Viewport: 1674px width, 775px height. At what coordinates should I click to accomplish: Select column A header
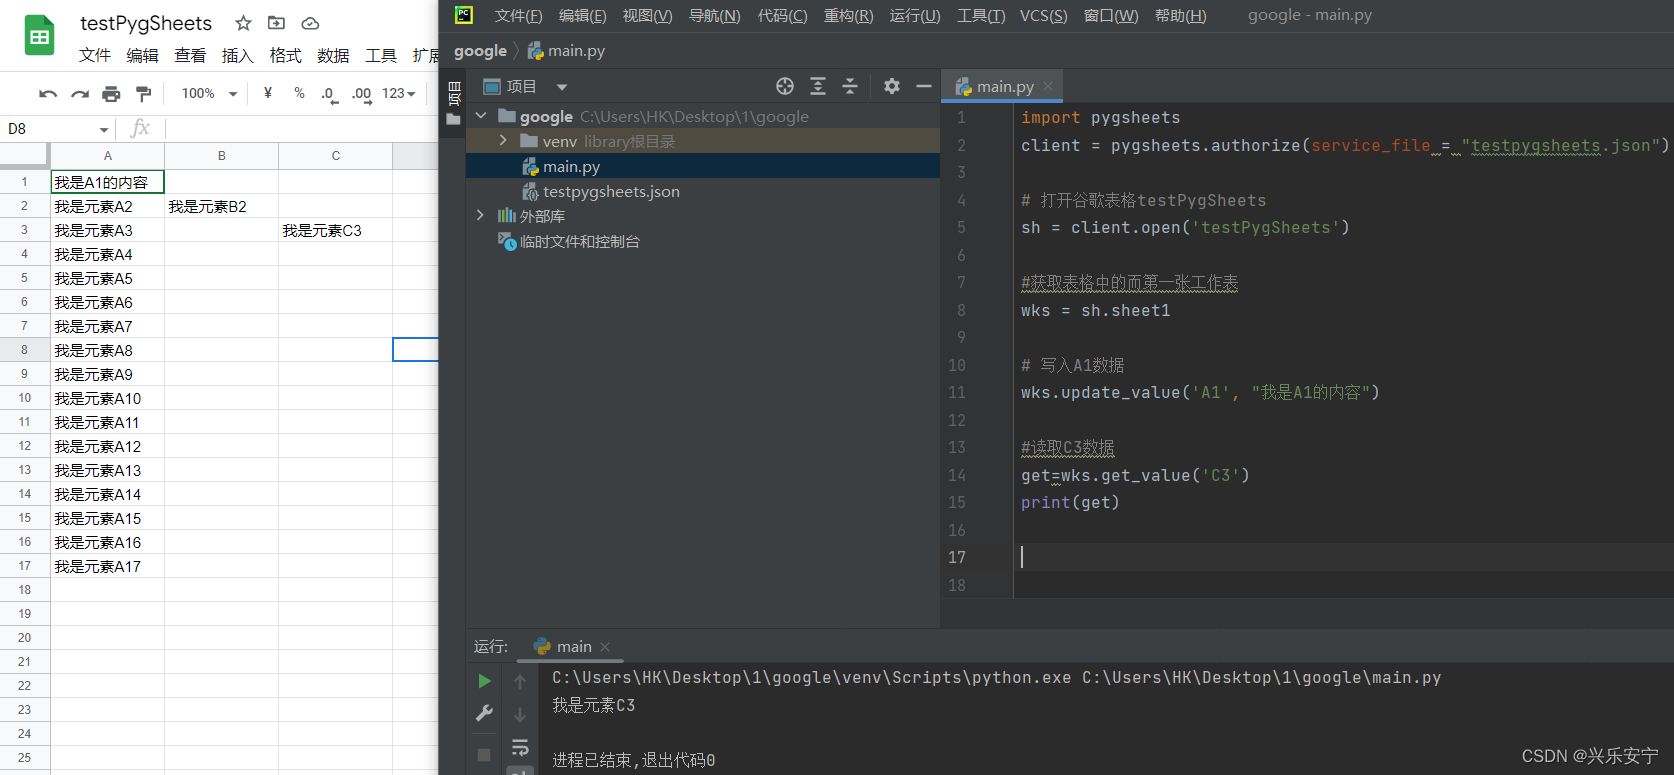[108, 155]
